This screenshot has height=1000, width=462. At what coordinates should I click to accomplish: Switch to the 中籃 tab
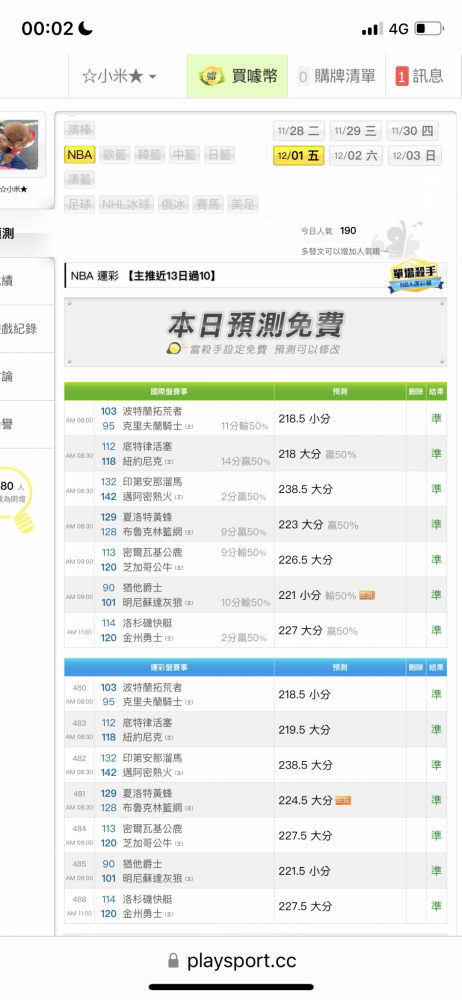point(184,154)
